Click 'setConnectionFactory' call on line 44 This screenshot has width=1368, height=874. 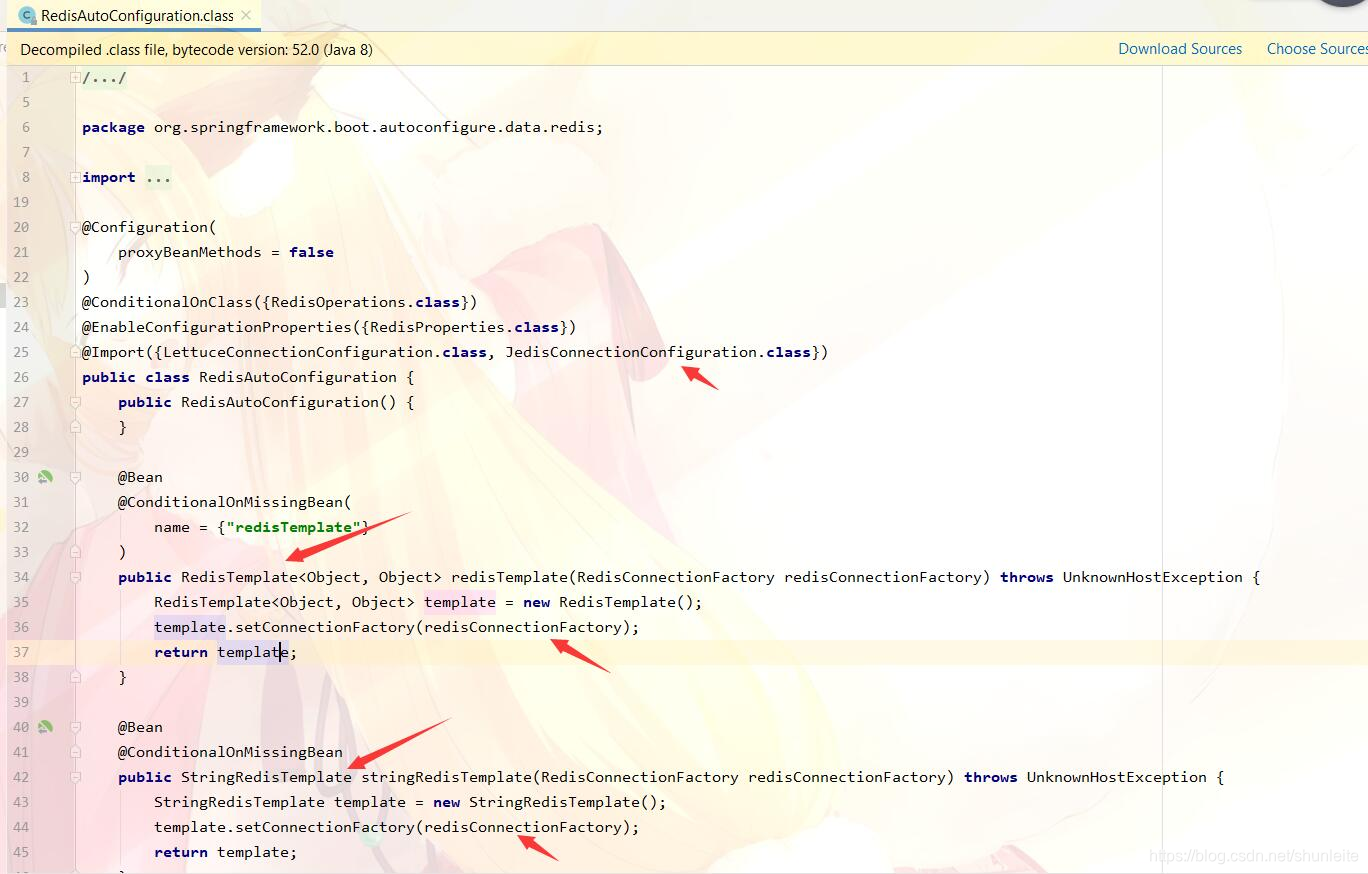pyautogui.click(x=325, y=827)
